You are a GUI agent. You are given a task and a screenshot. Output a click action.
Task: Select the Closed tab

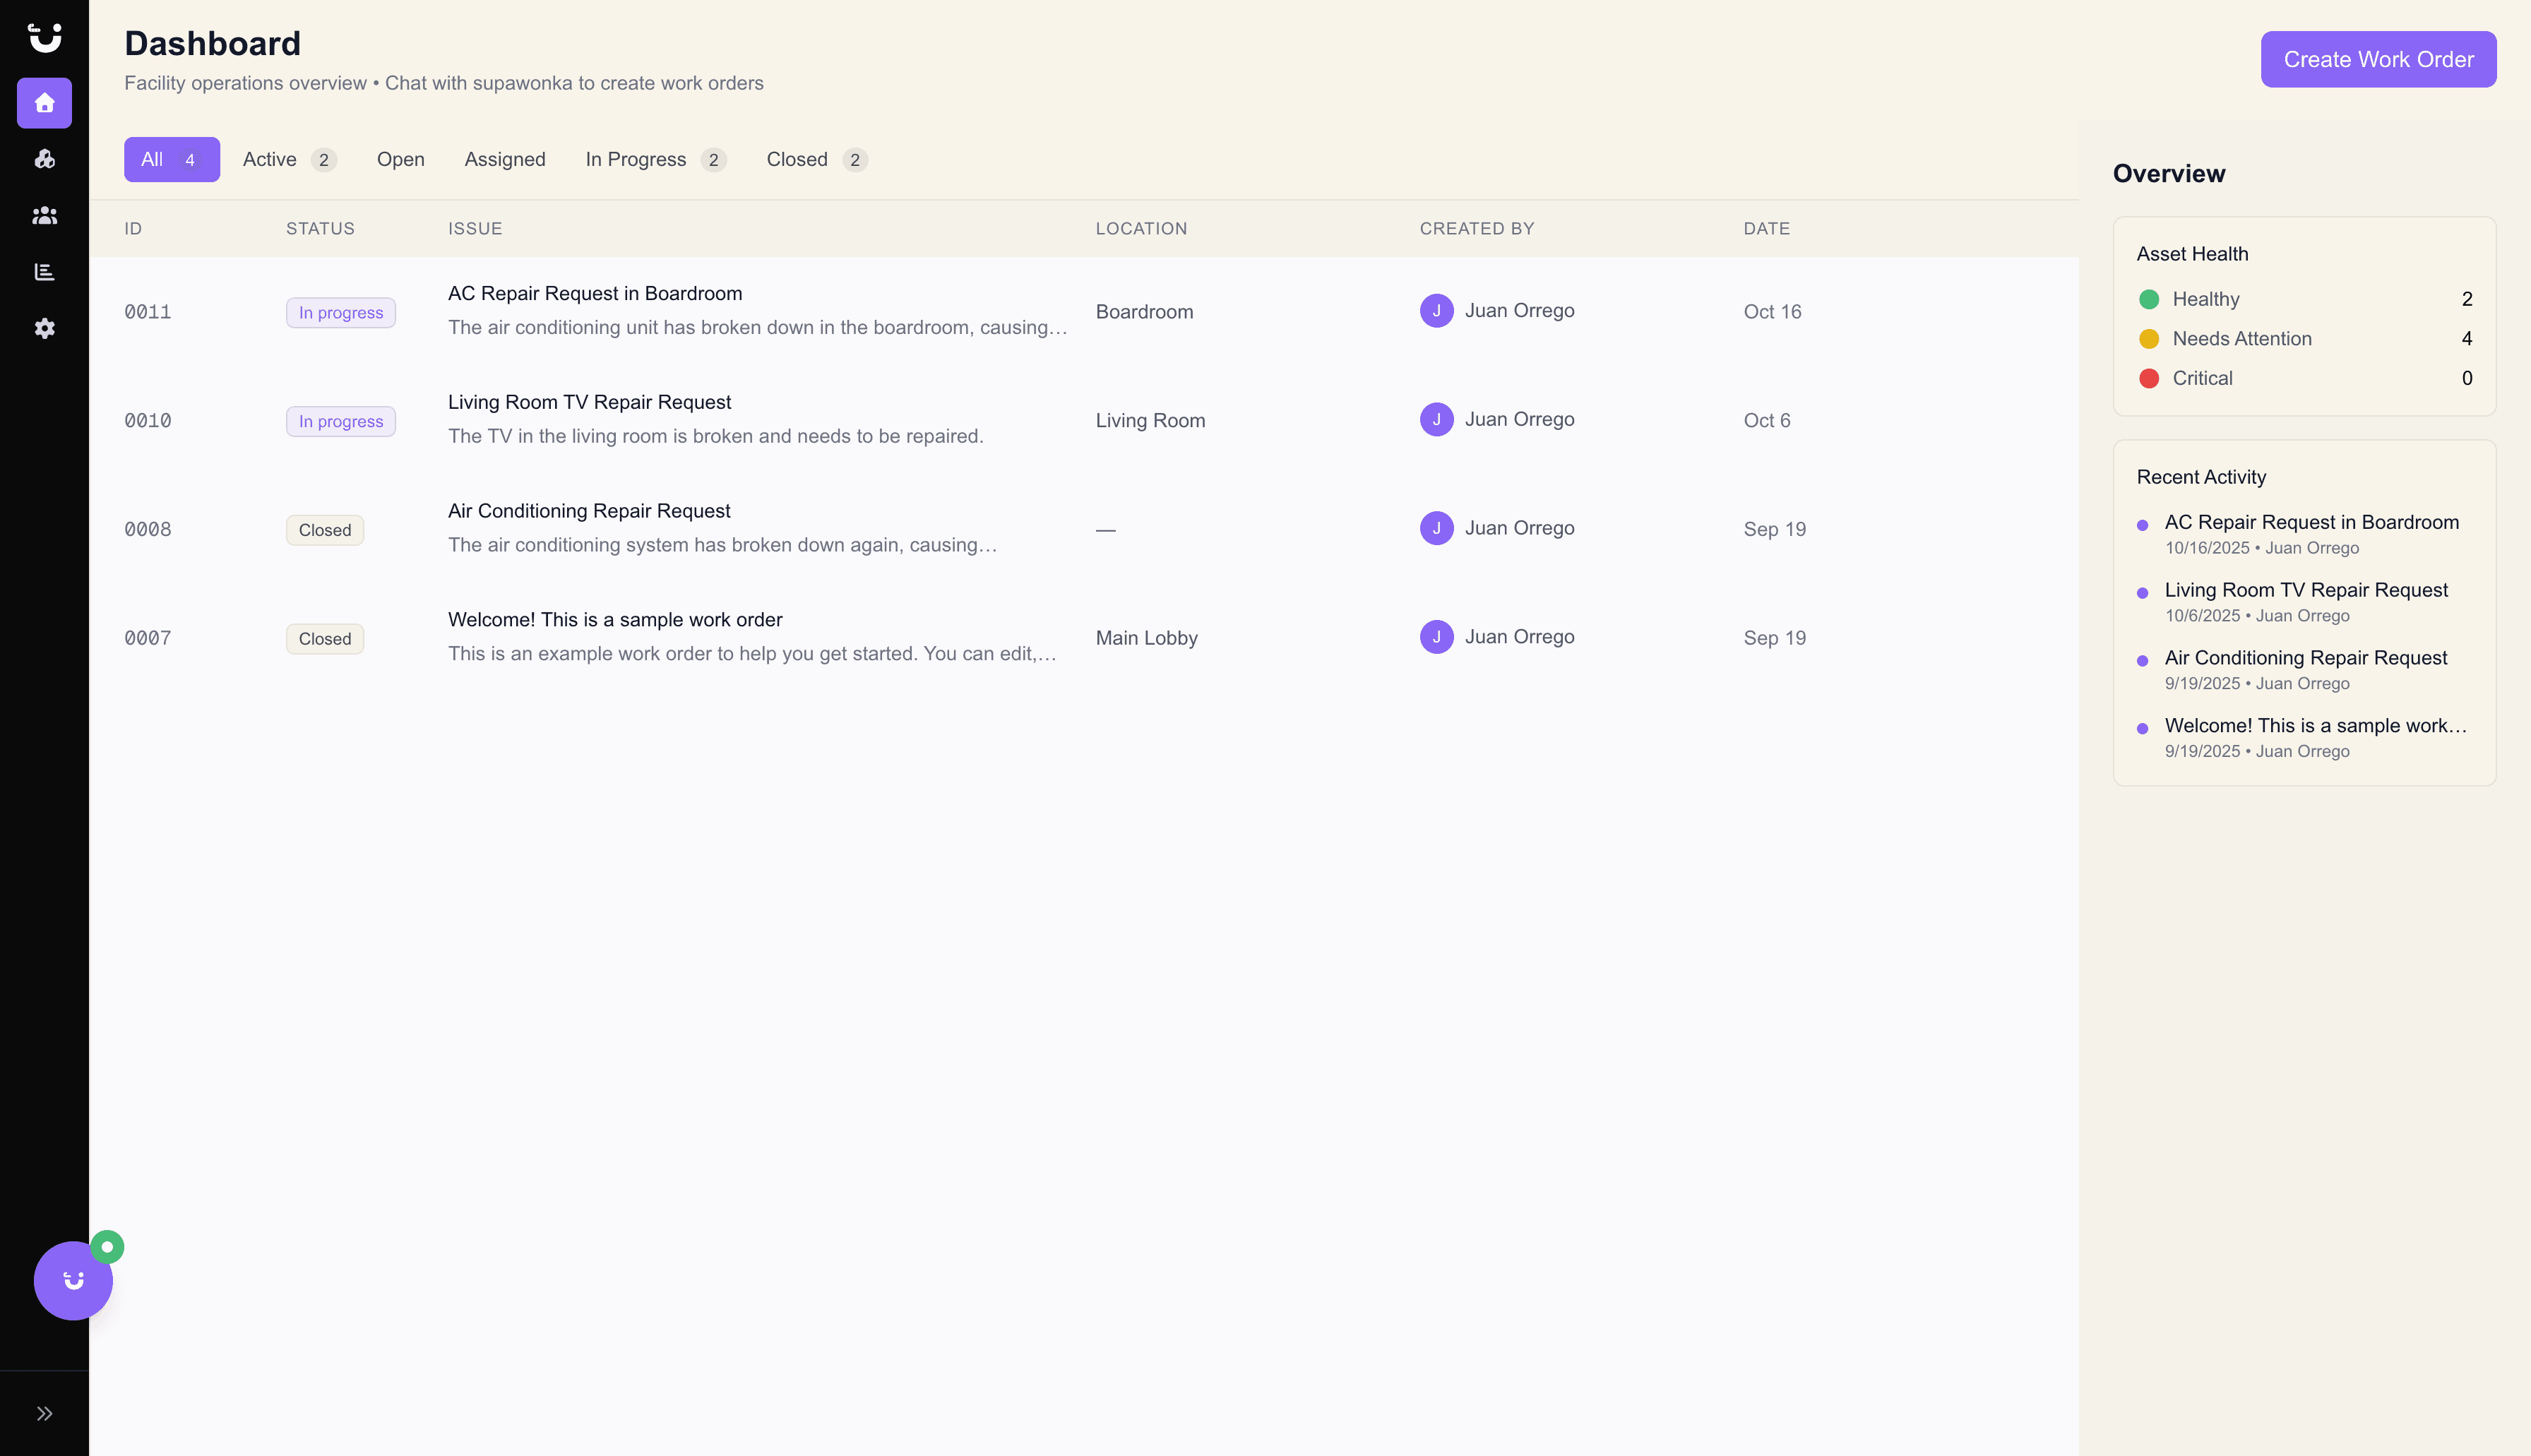point(815,160)
